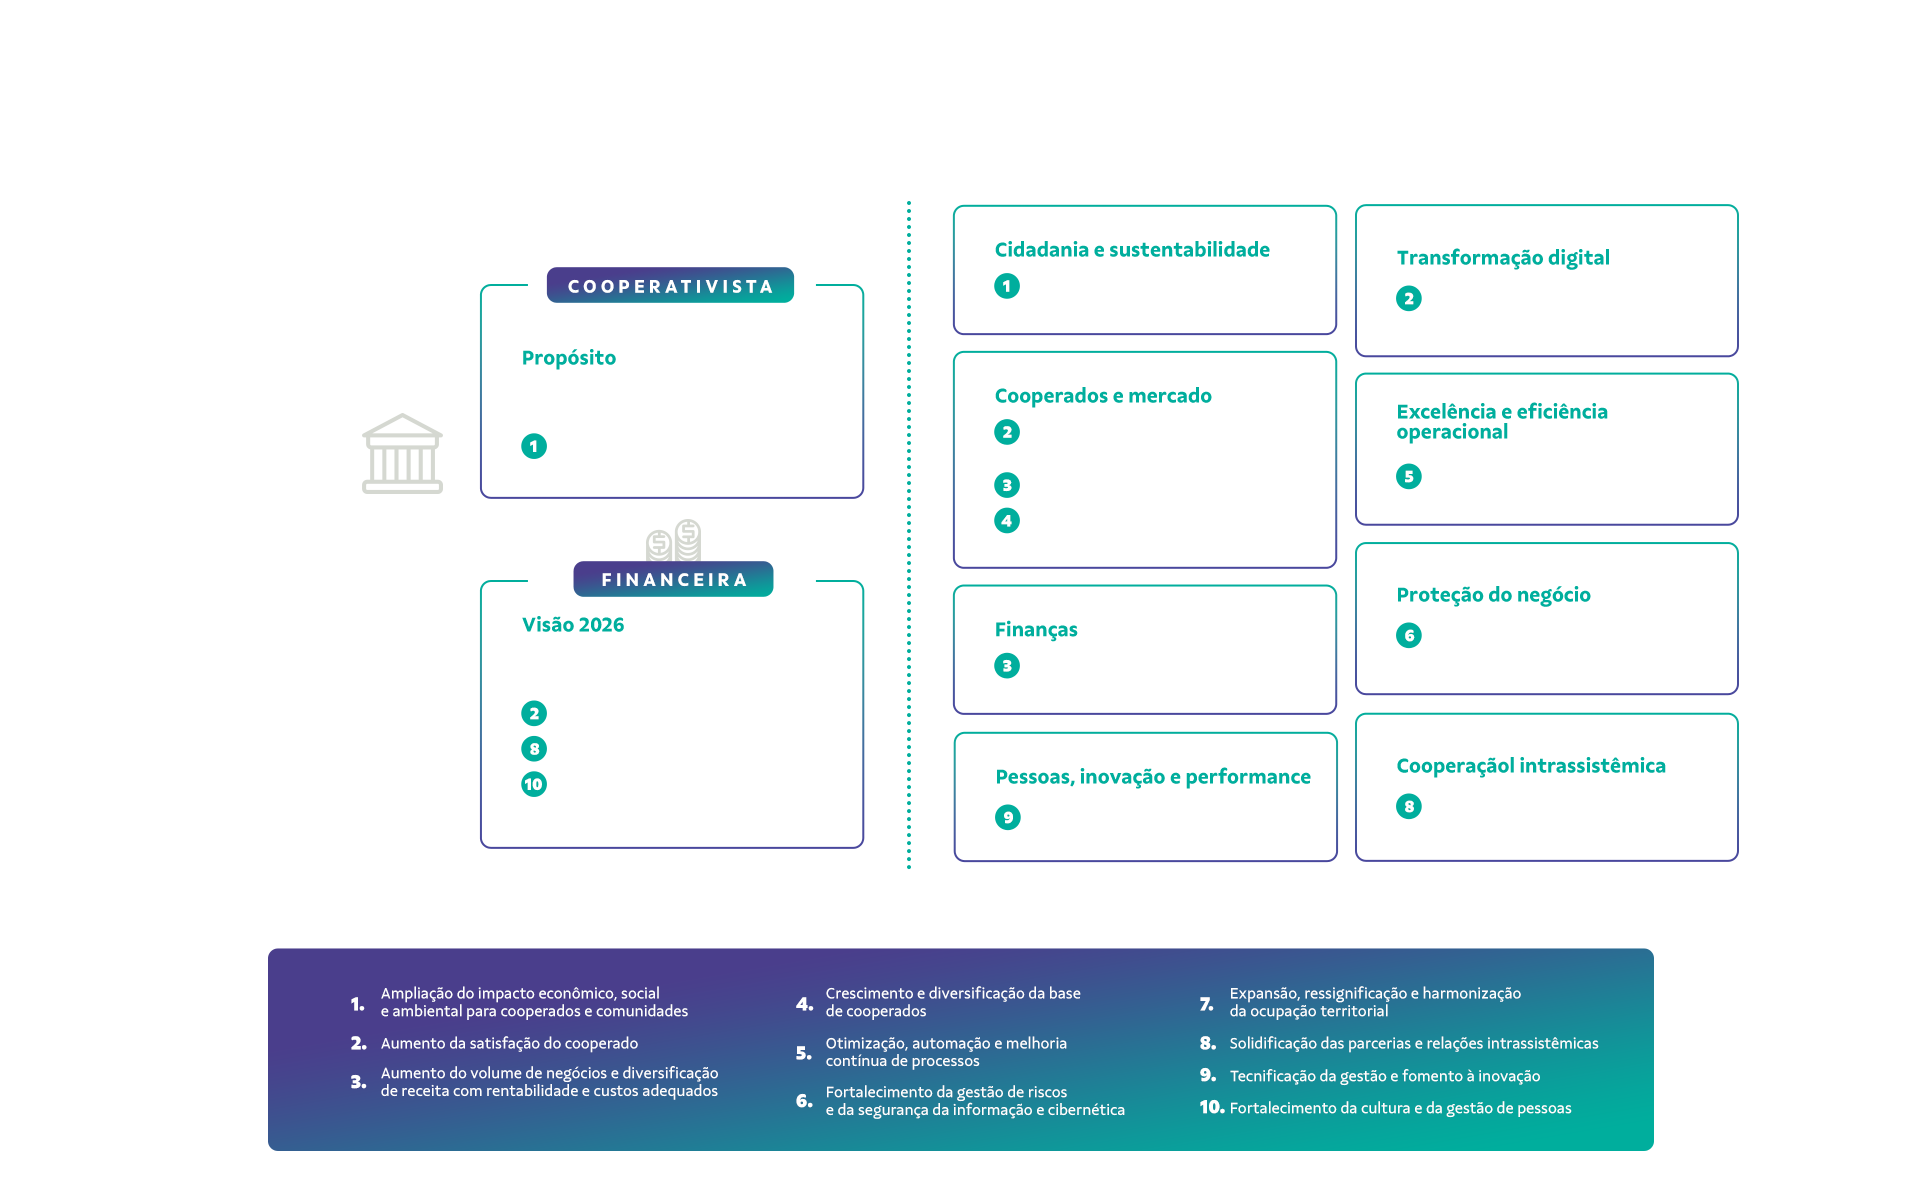Select the FINANCEIRA label badge
This screenshot has width=1920, height=1194.
point(673,579)
